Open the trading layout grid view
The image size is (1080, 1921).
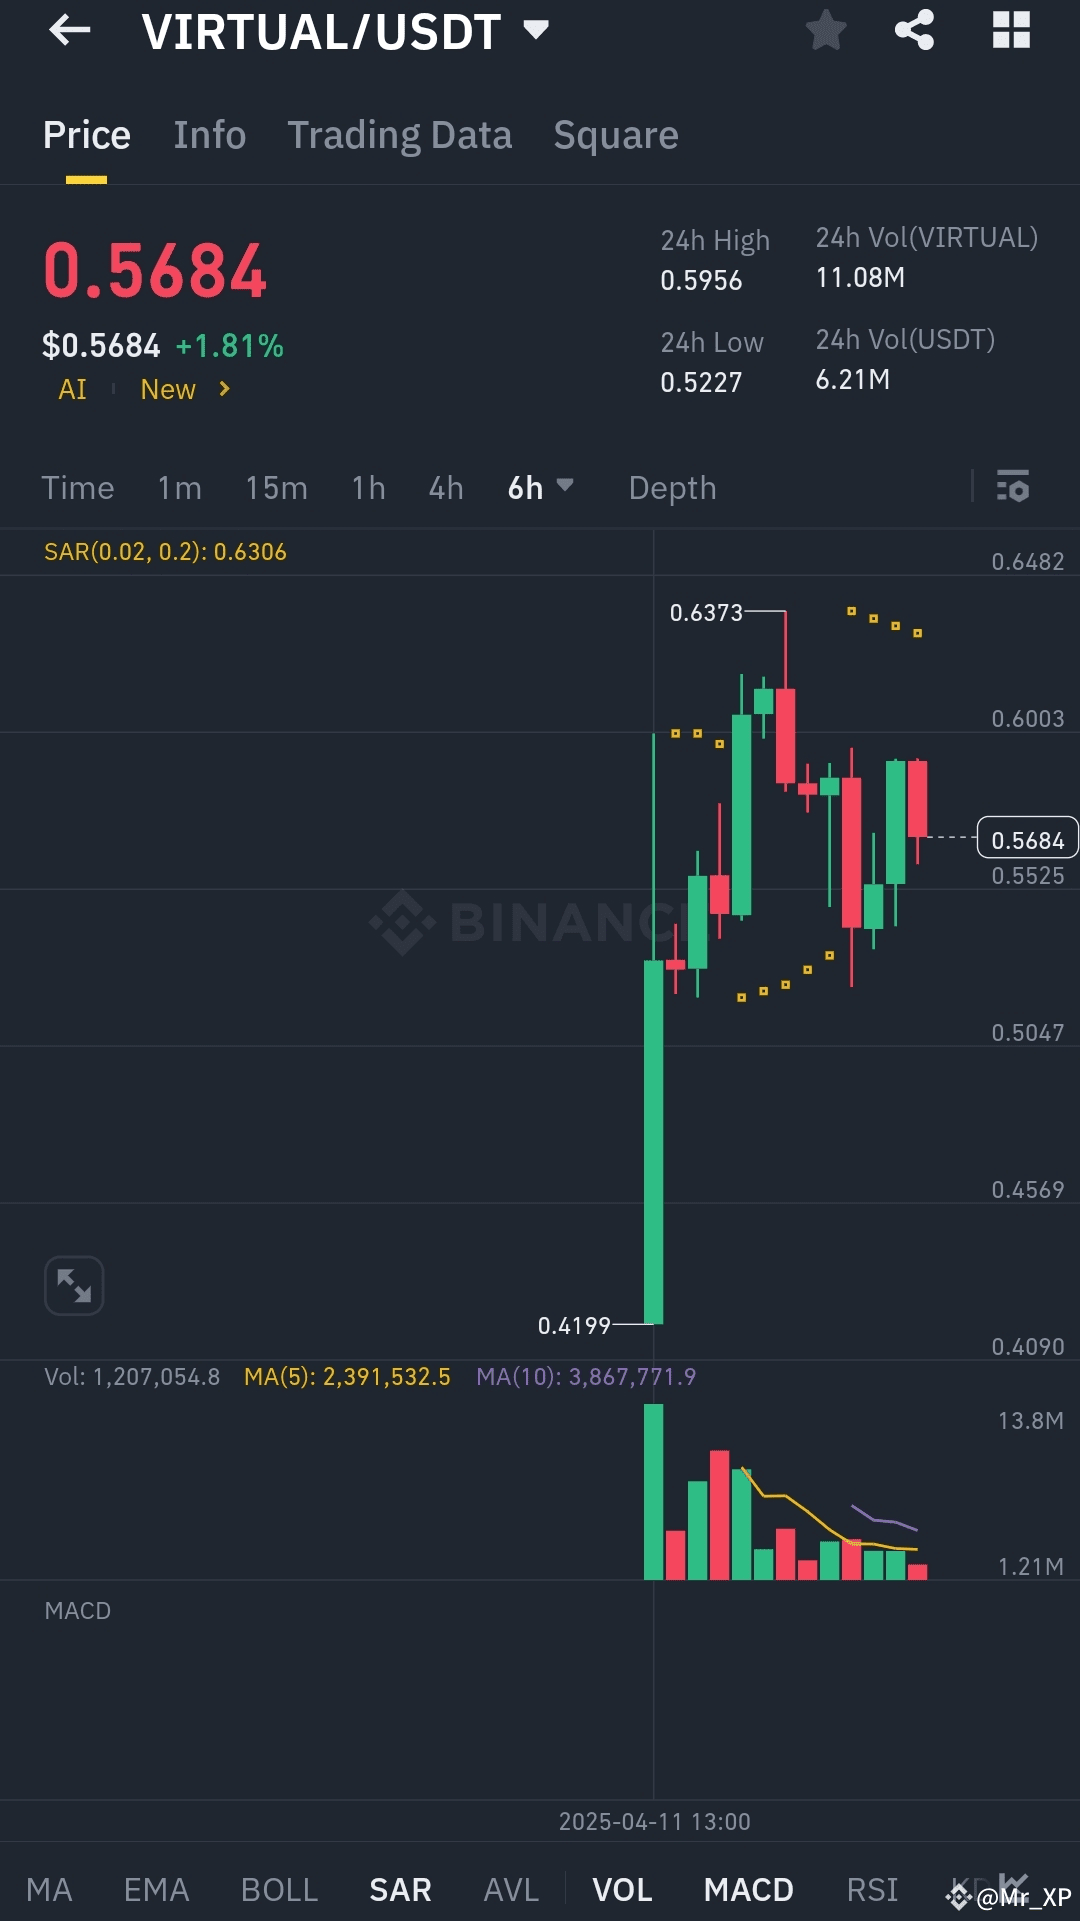pos(1012,30)
